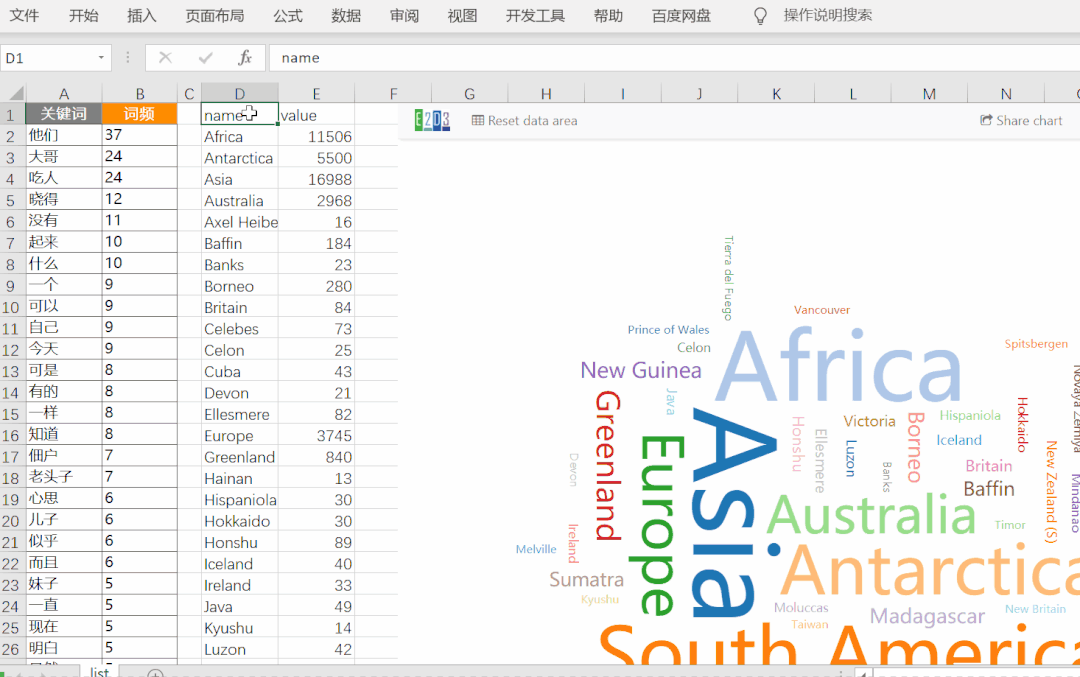Open the 帮助 ribbon tab
1080x677 pixels.
pos(608,16)
